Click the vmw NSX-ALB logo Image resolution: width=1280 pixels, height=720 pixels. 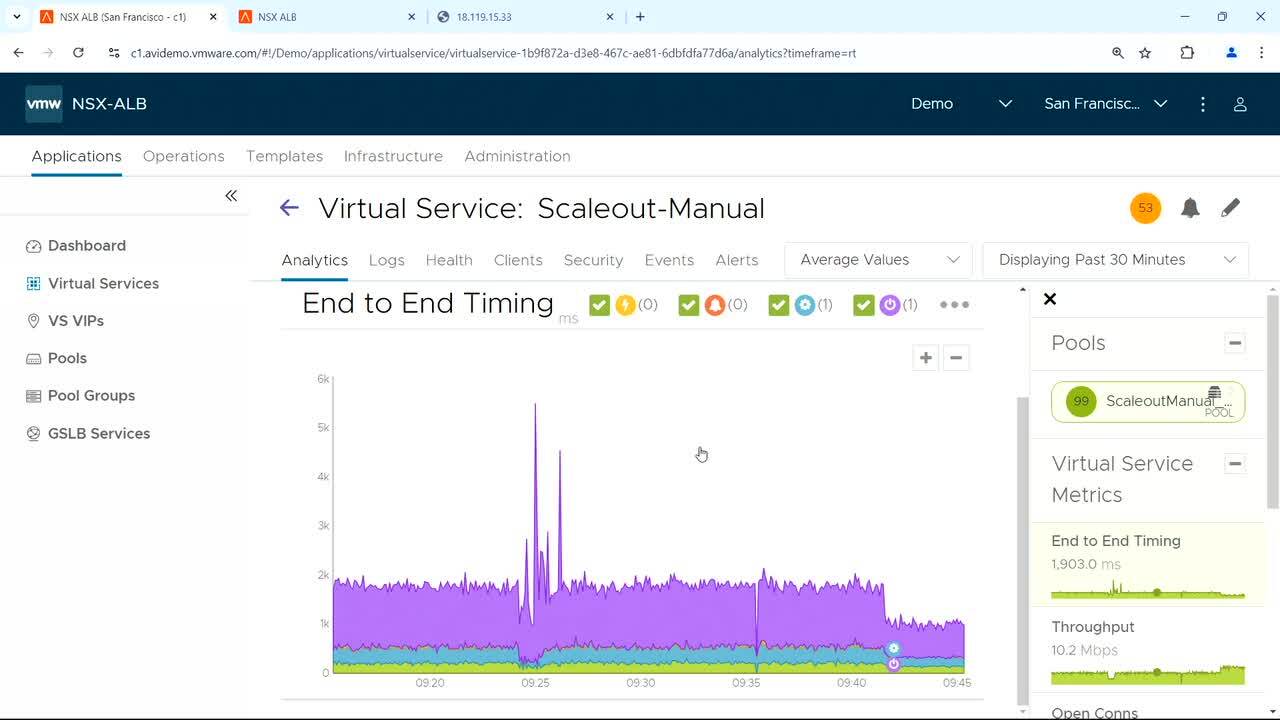[86, 104]
